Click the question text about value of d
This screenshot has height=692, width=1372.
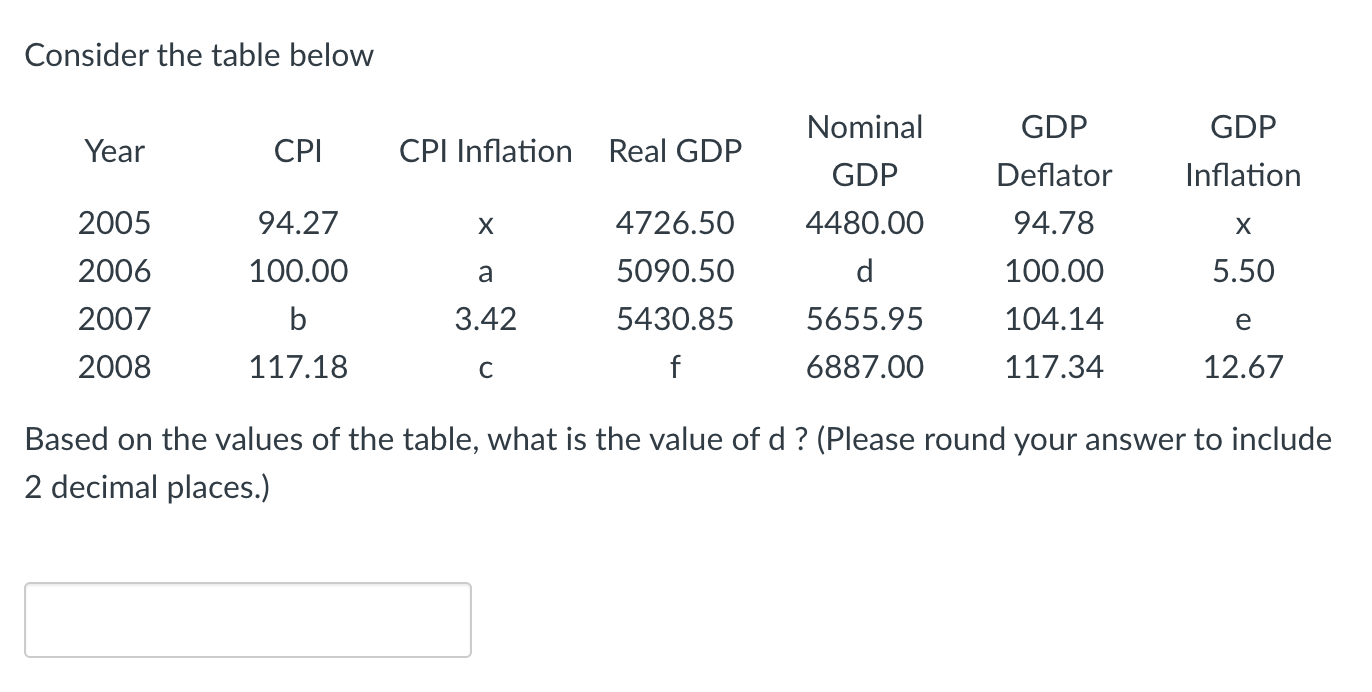click(678, 462)
